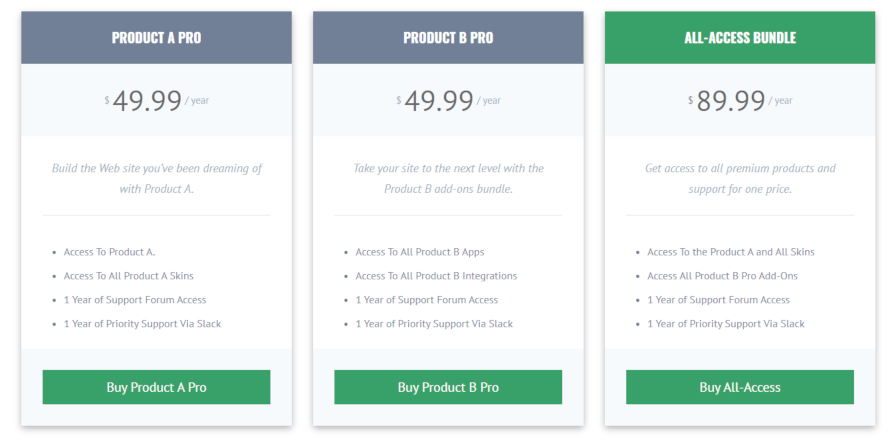Click Support Forum Access in Product A Pro card
896x439 pixels.
pyautogui.click(x=135, y=300)
